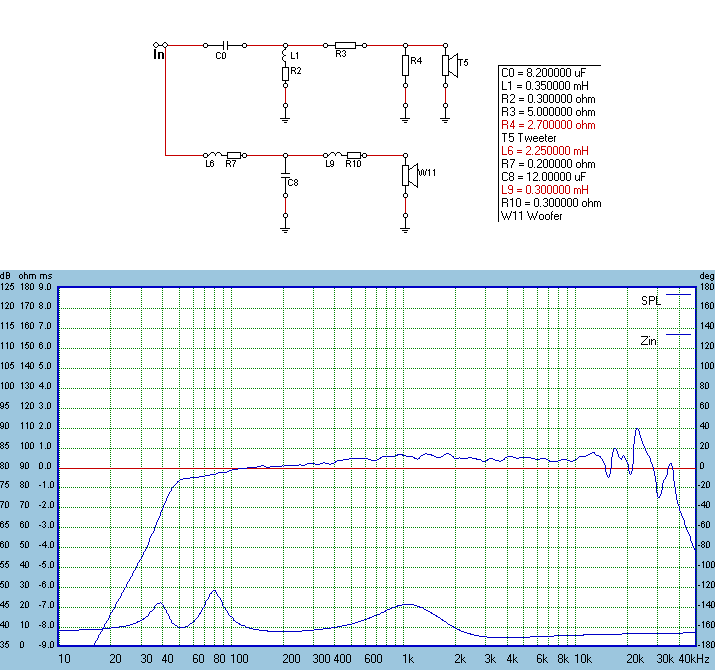Select the R4 shunt resistor symbol
Image resolution: width=715 pixels, height=670 pixels.
coord(405,65)
